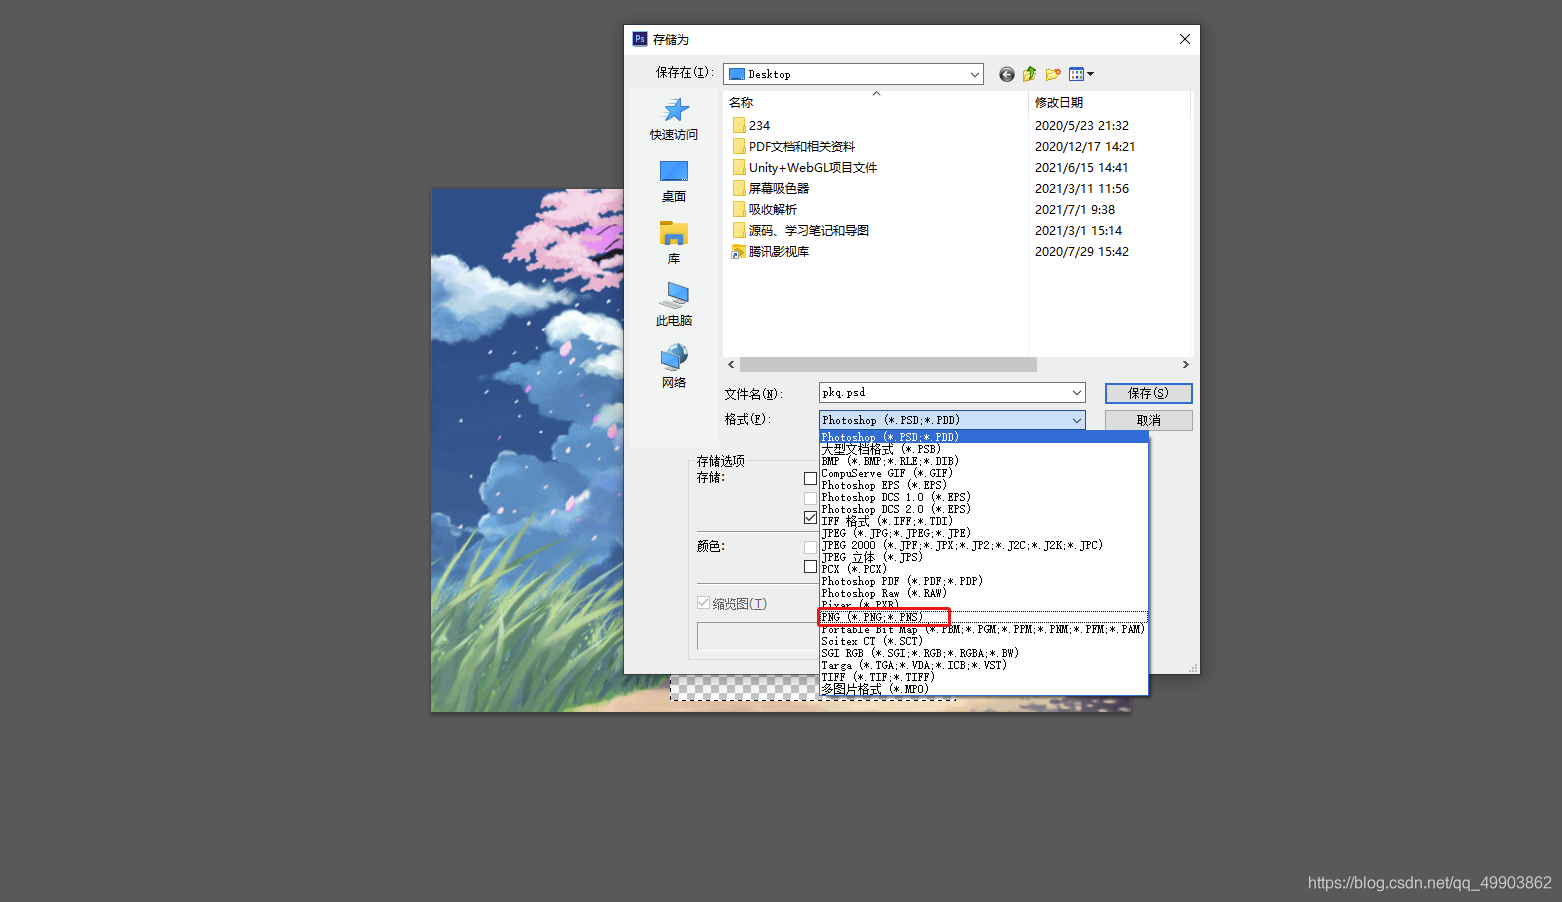Toggle the 缩览图(T) checkbox
Viewport: 1562px width, 902px height.
click(703, 603)
